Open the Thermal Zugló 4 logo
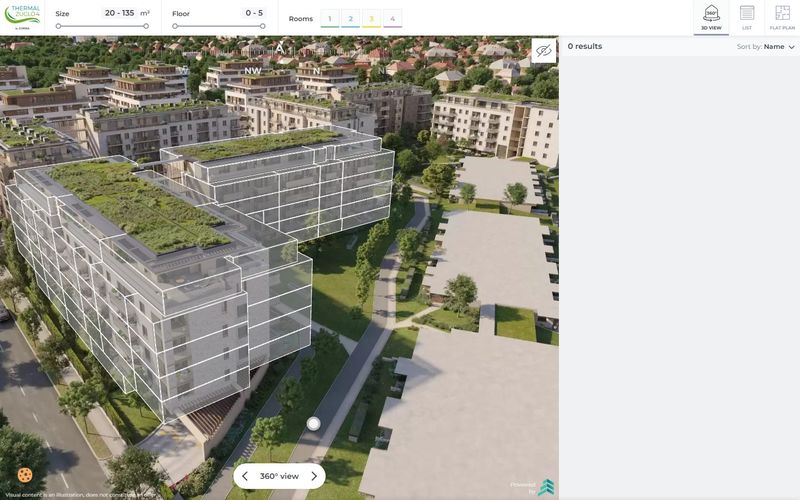 (22, 17)
